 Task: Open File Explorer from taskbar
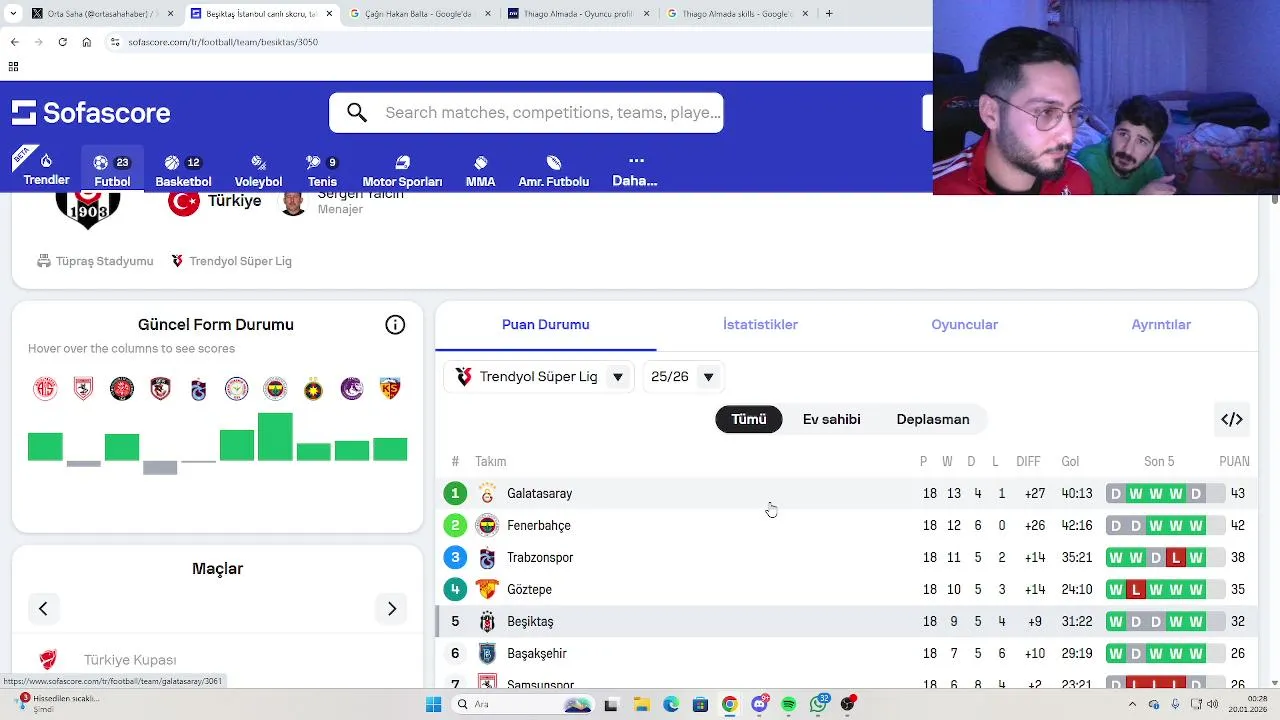[641, 705]
